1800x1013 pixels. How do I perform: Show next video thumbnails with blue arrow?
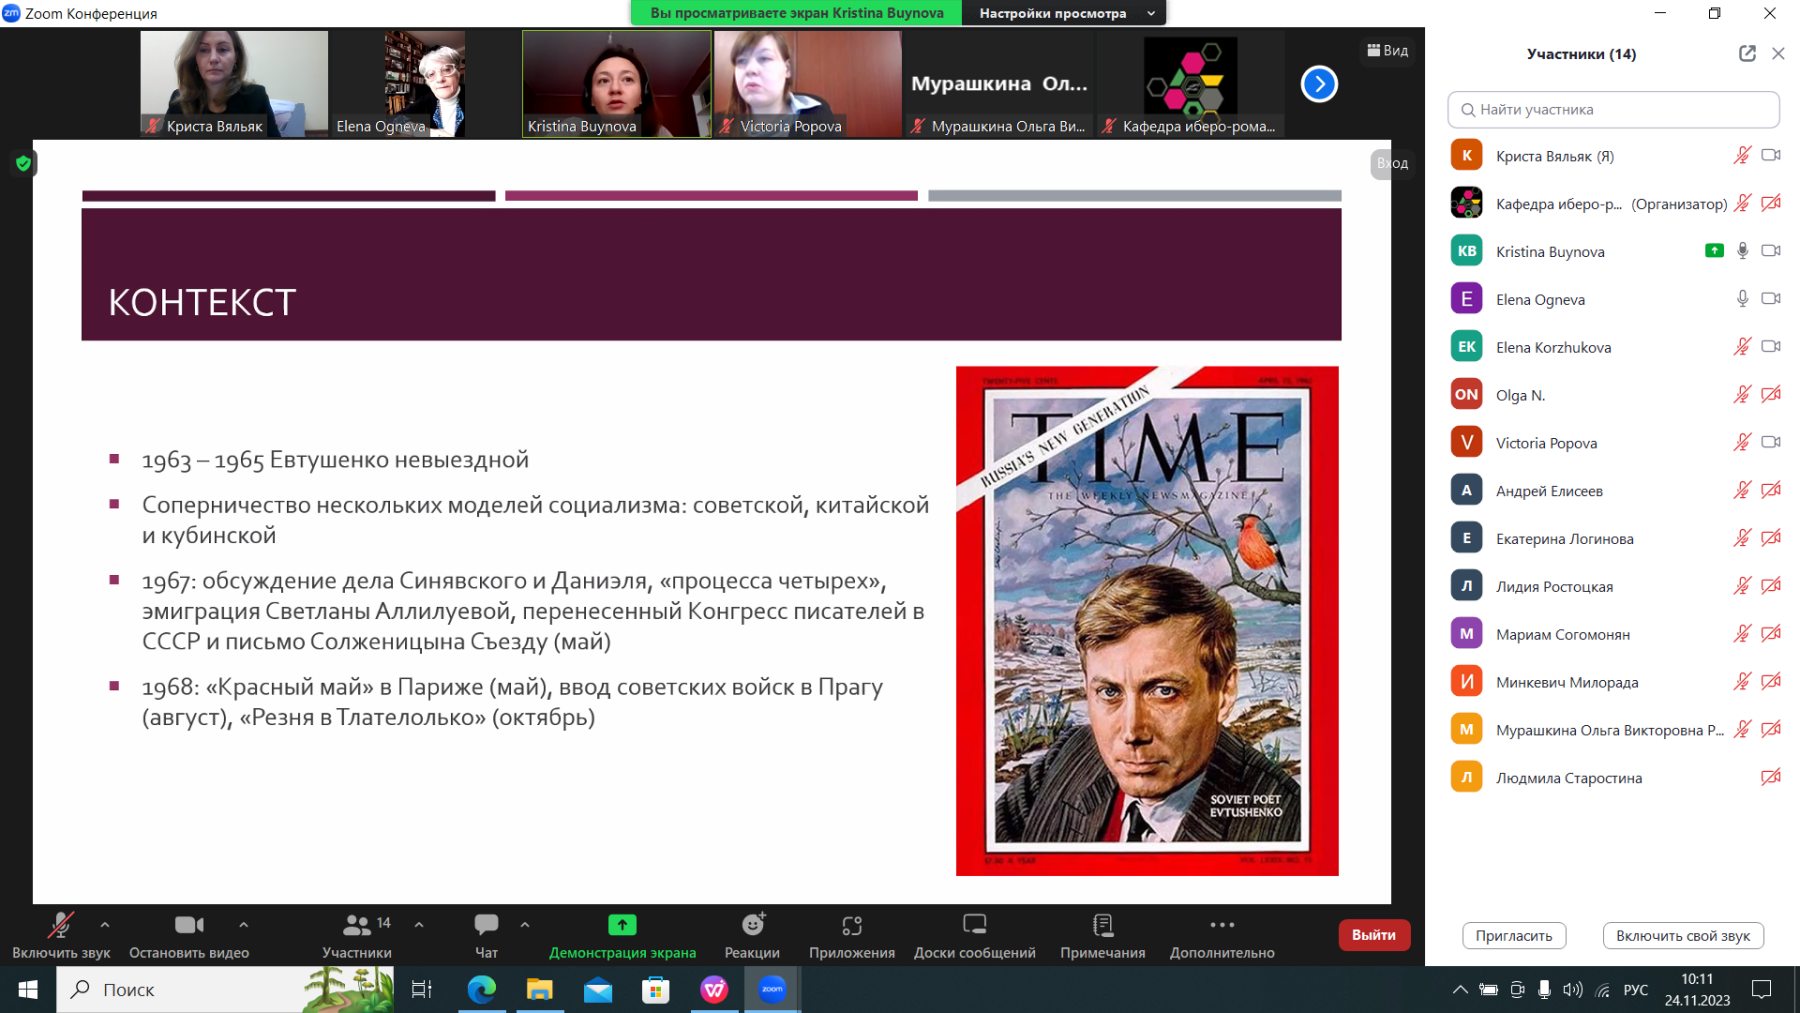[1319, 84]
